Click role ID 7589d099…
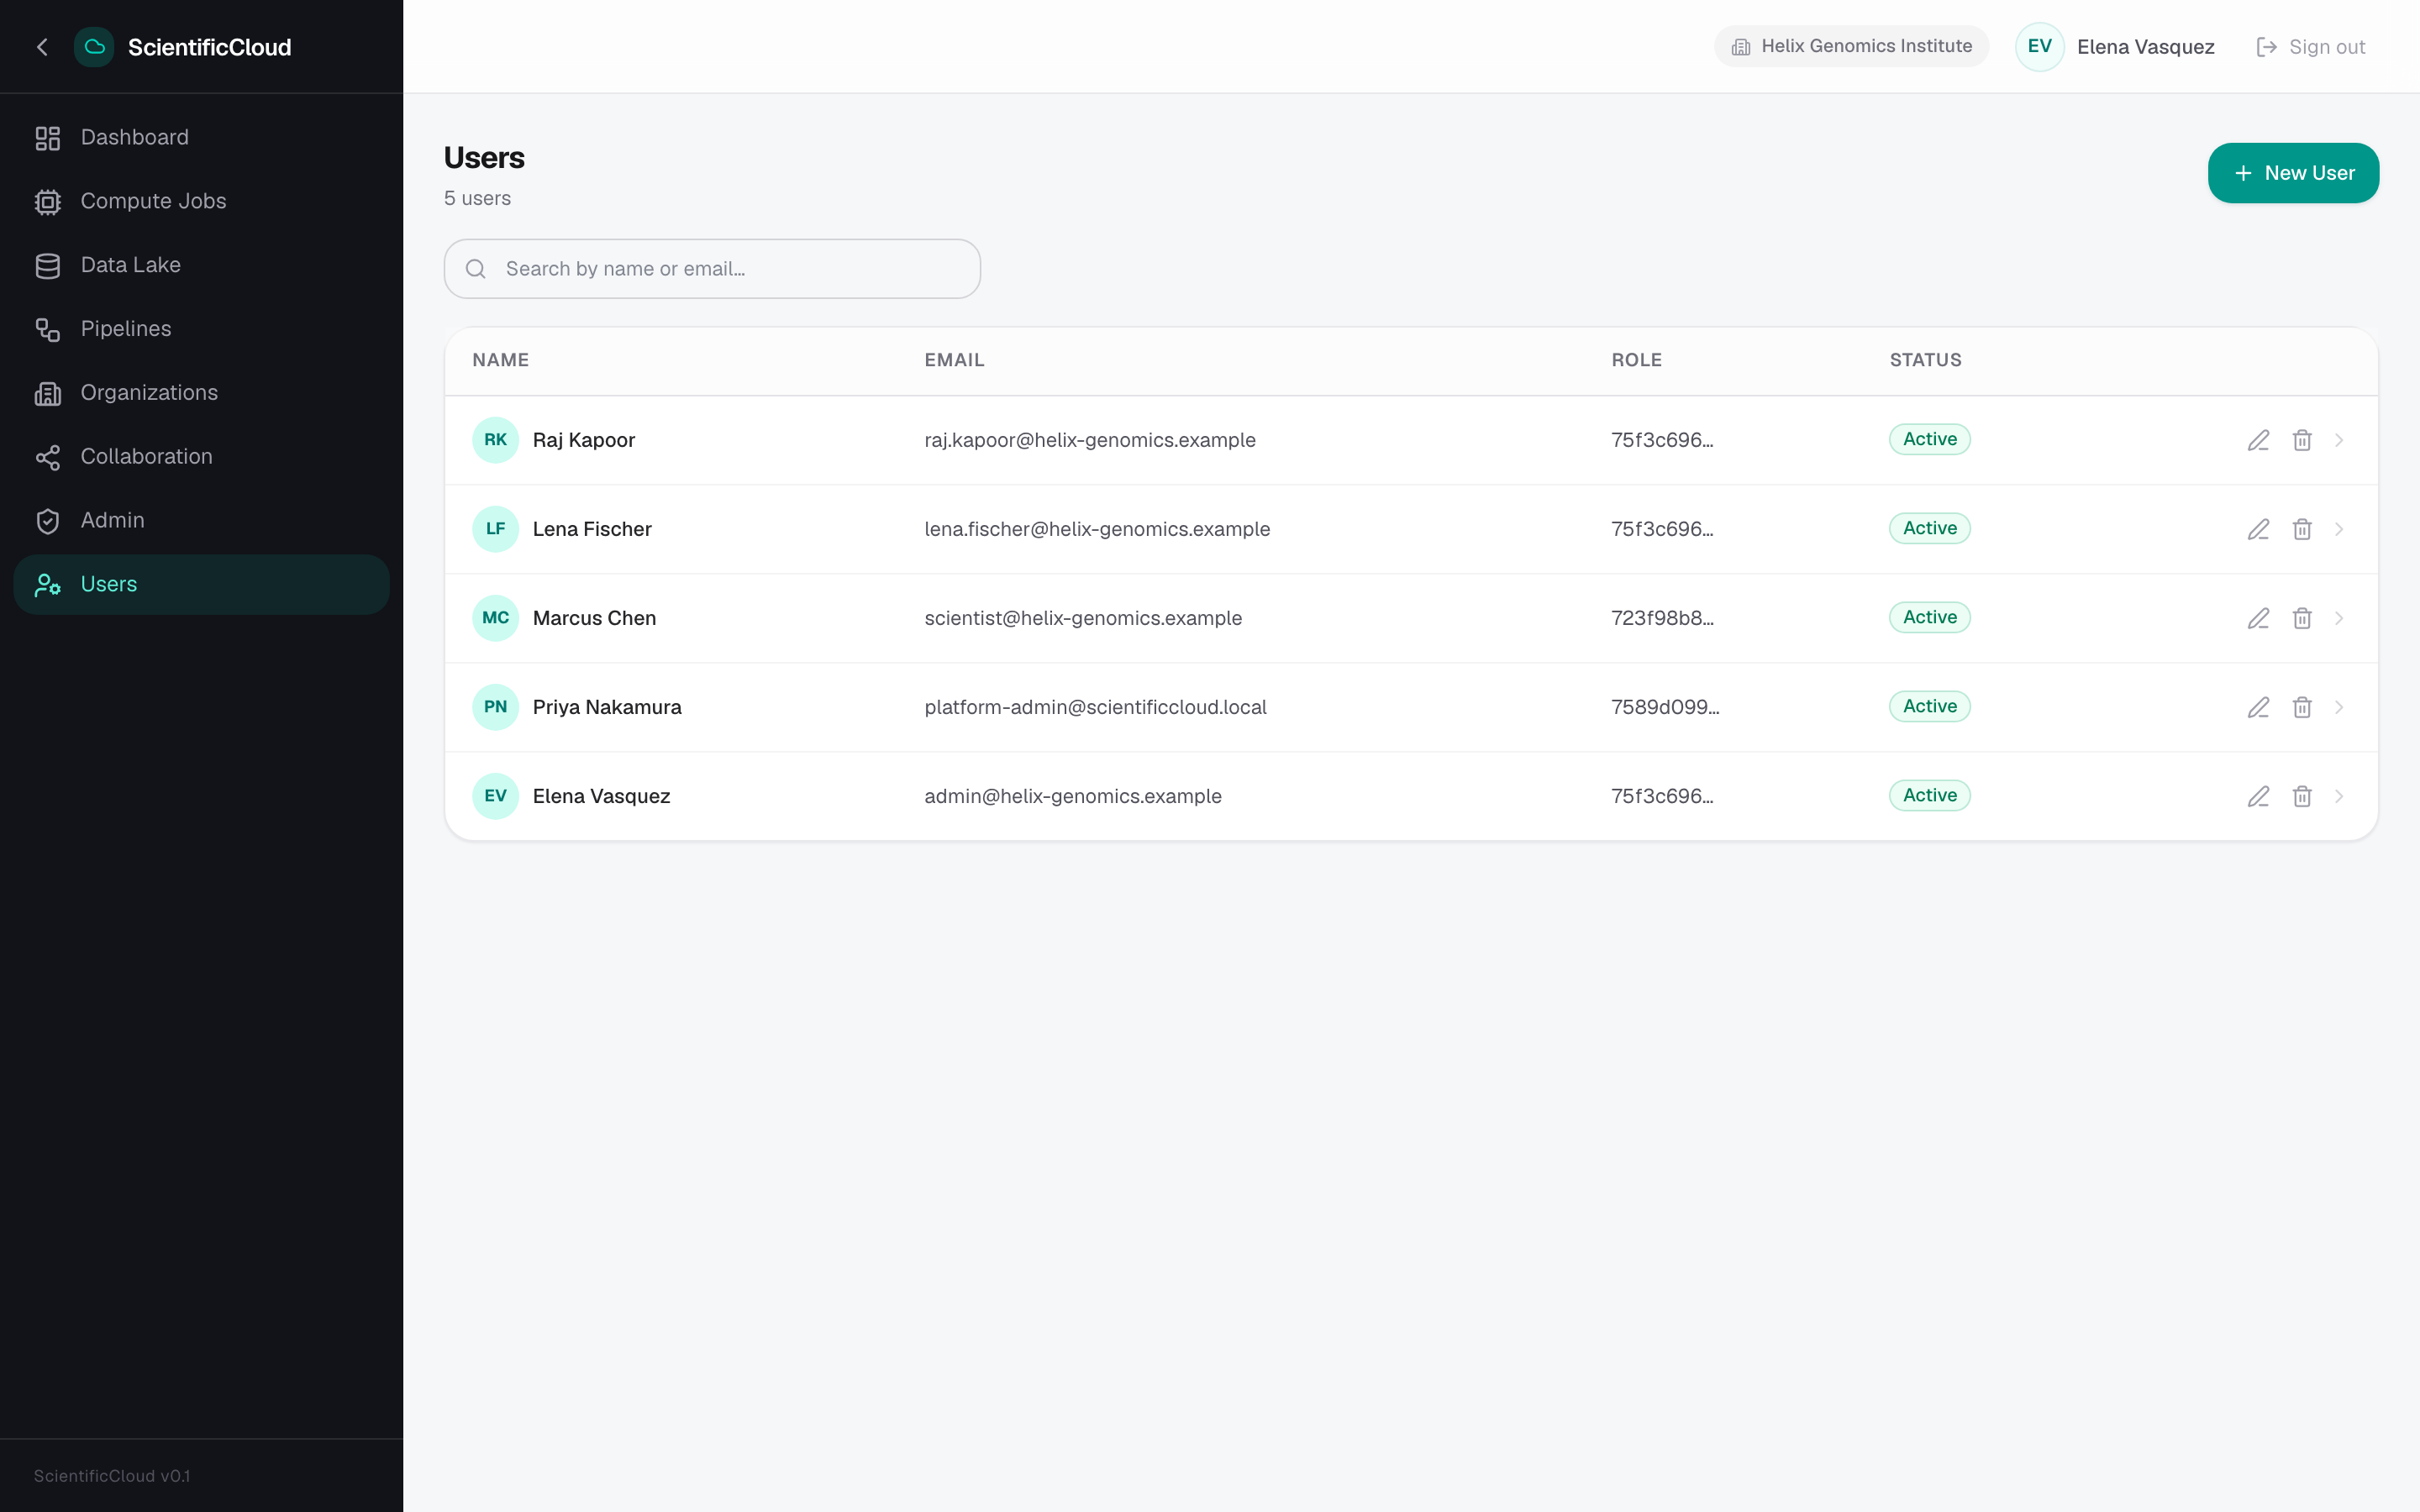Viewport: 2420px width, 1512px height. pos(1665,707)
